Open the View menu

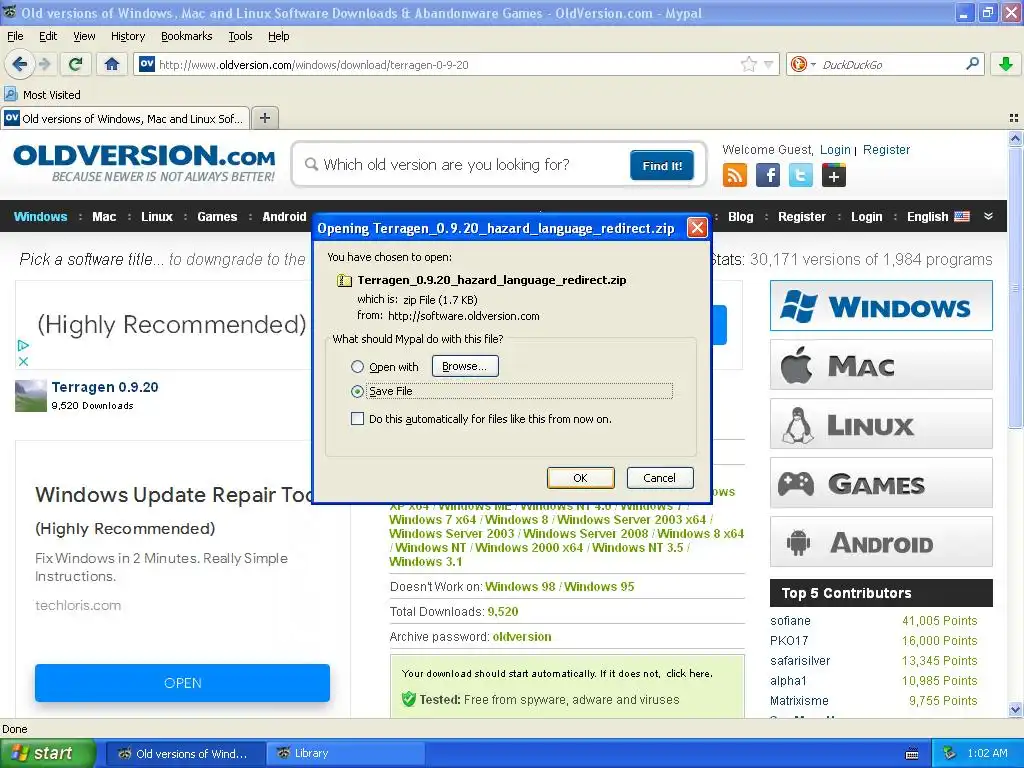point(84,36)
